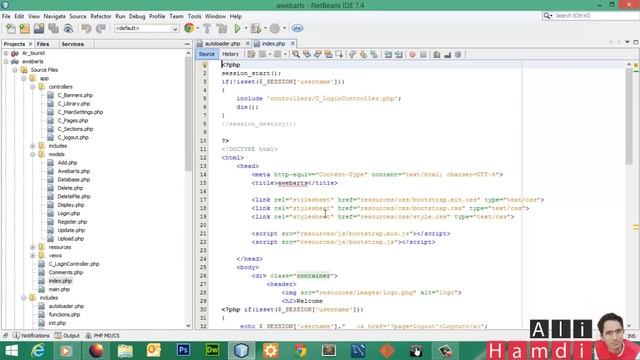Click the Save All toolbar icon
The width and height of the screenshot is (640, 360).
53,29
